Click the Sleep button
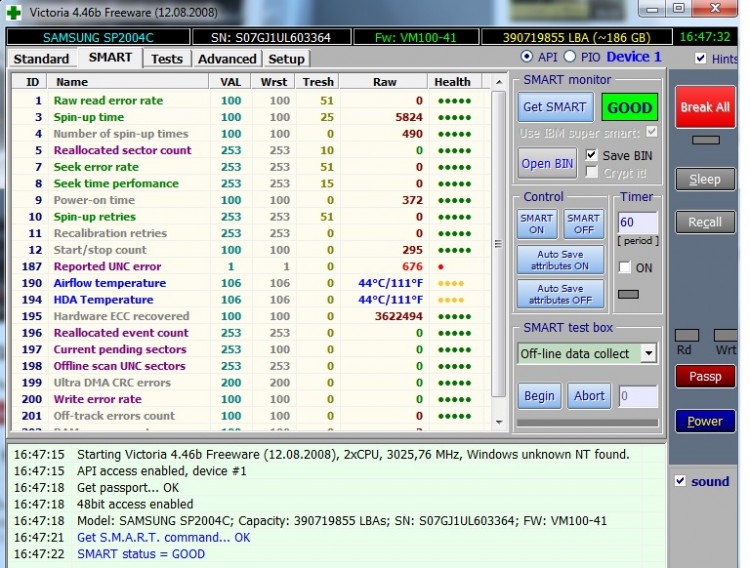 click(705, 179)
